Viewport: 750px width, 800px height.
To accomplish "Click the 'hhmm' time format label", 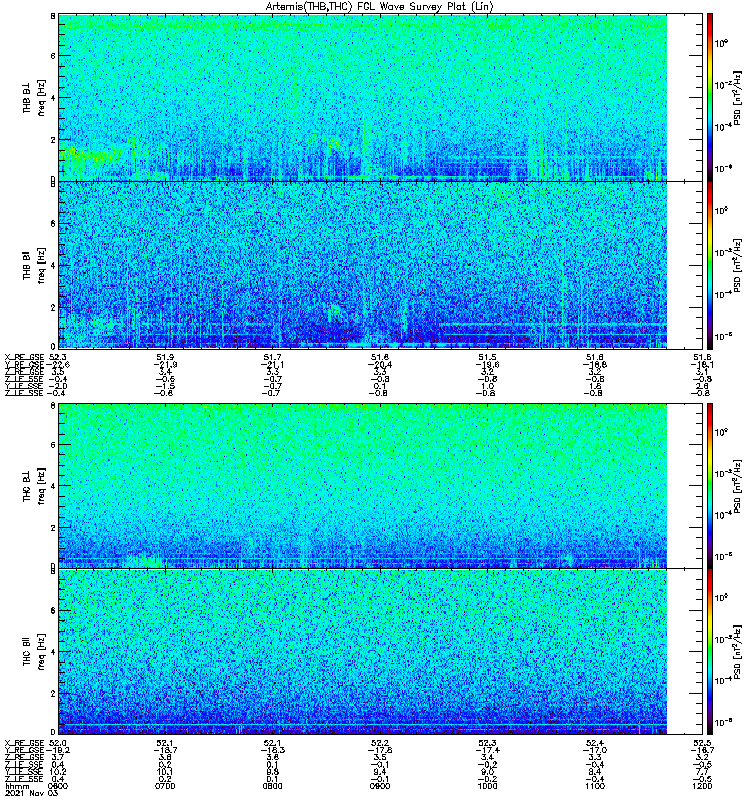I will (x=17, y=787).
